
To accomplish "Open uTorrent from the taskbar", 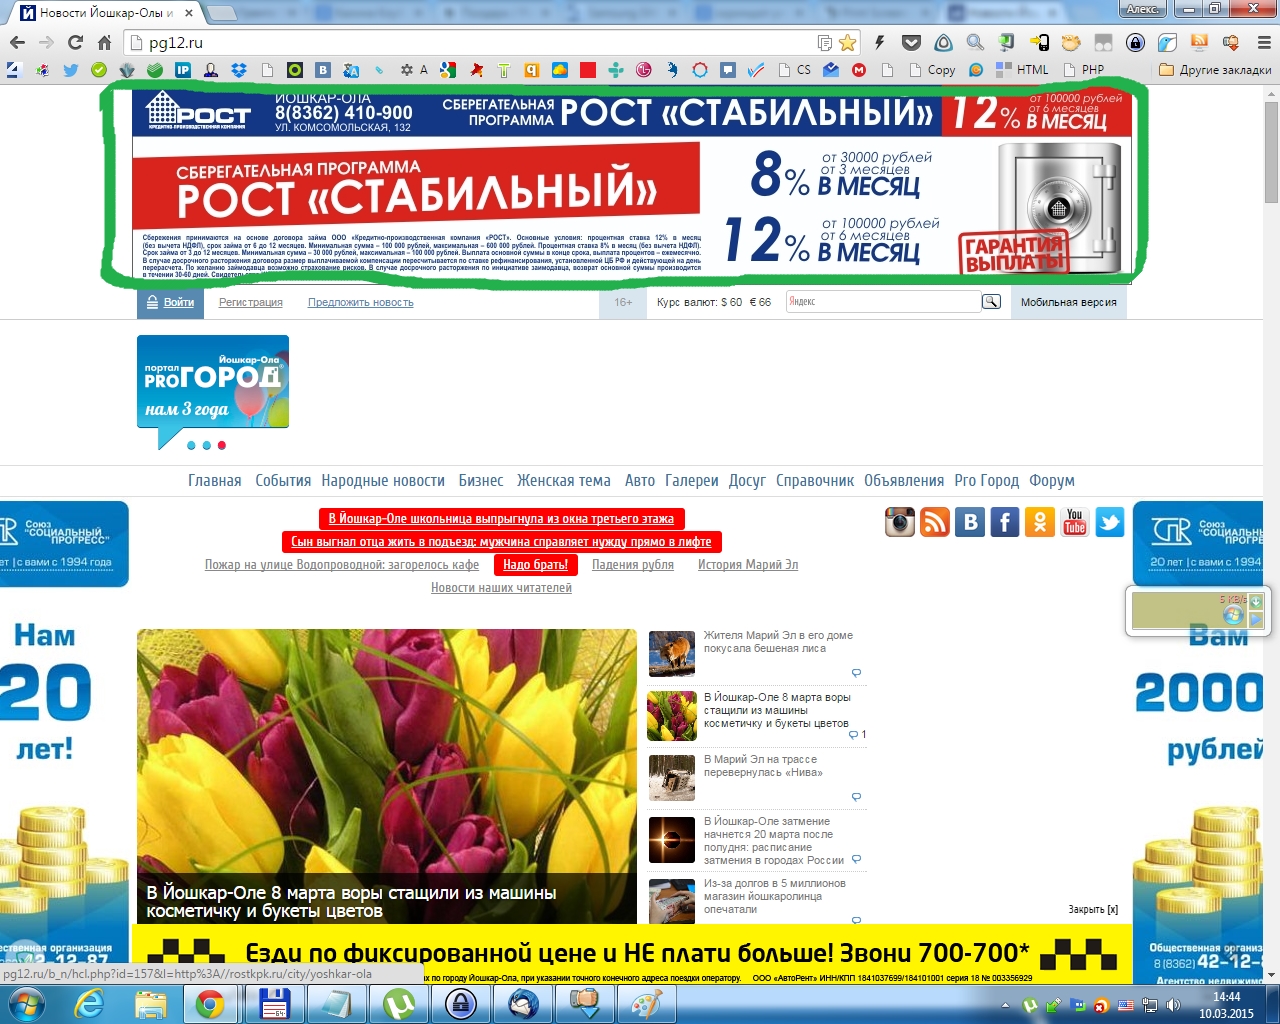I will pyautogui.click(x=399, y=1004).
